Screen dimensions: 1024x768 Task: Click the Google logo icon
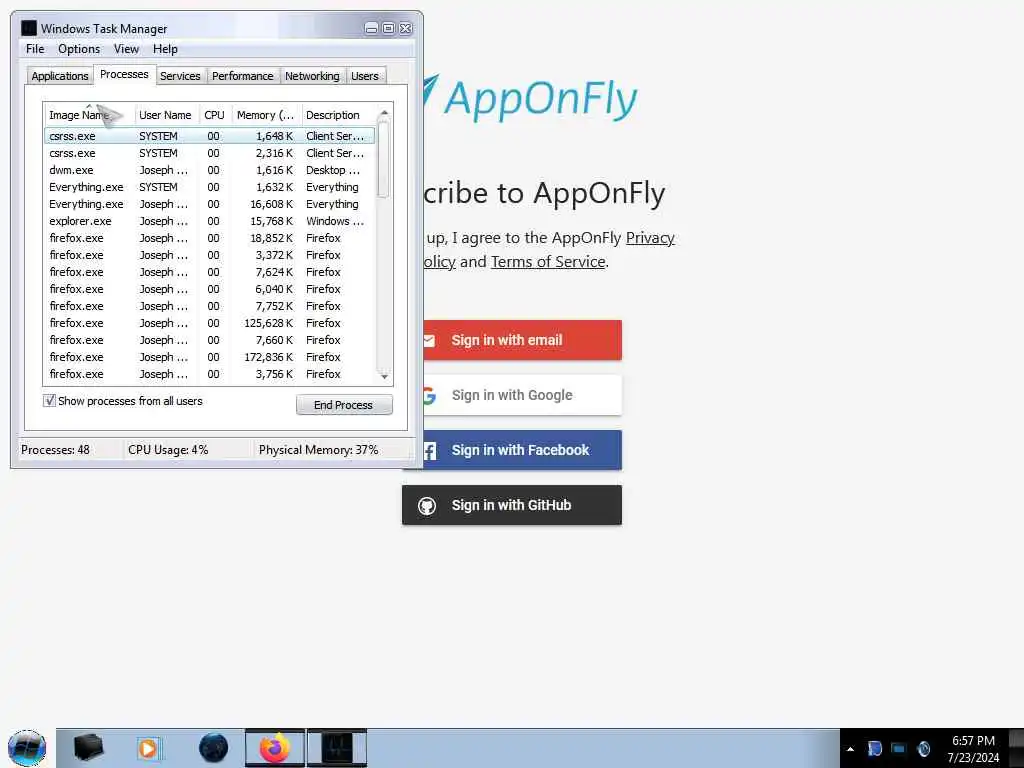pyautogui.click(x=429, y=395)
